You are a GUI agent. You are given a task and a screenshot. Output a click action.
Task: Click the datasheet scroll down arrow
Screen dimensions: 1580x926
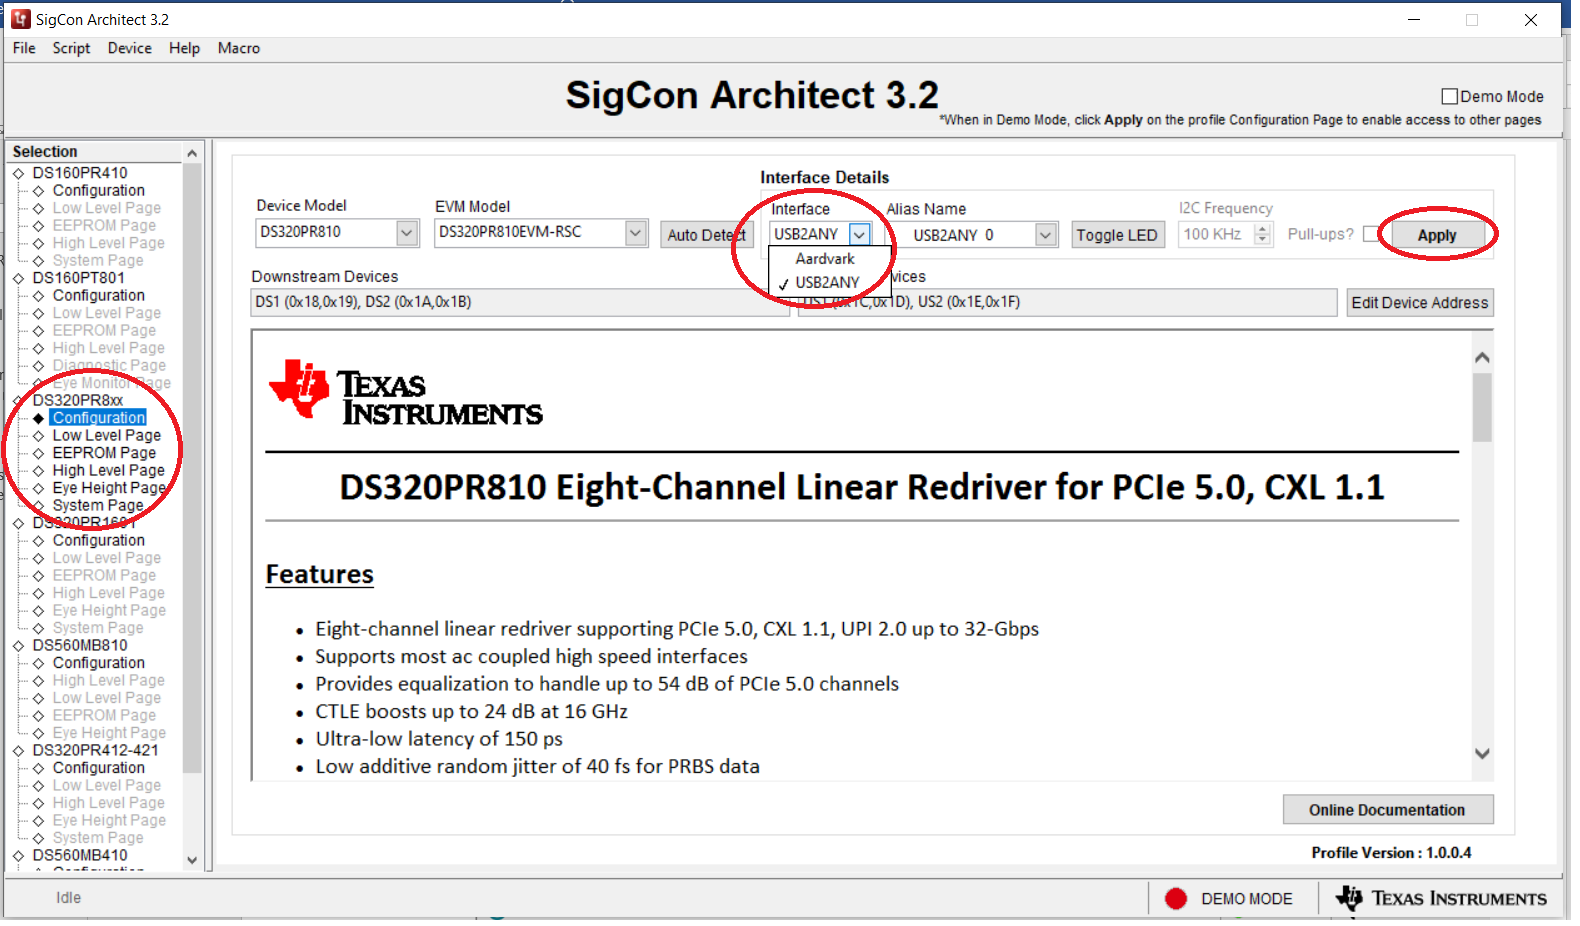pyautogui.click(x=1482, y=754)
